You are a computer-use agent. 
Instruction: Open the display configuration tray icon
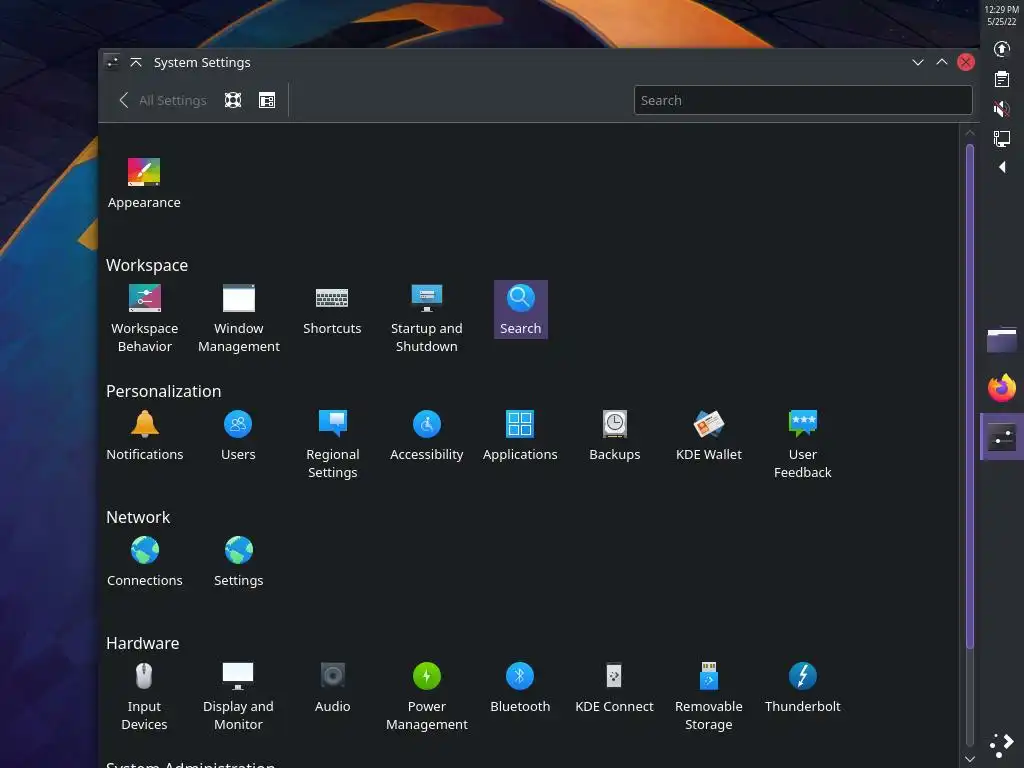(x=1002, y=138)
